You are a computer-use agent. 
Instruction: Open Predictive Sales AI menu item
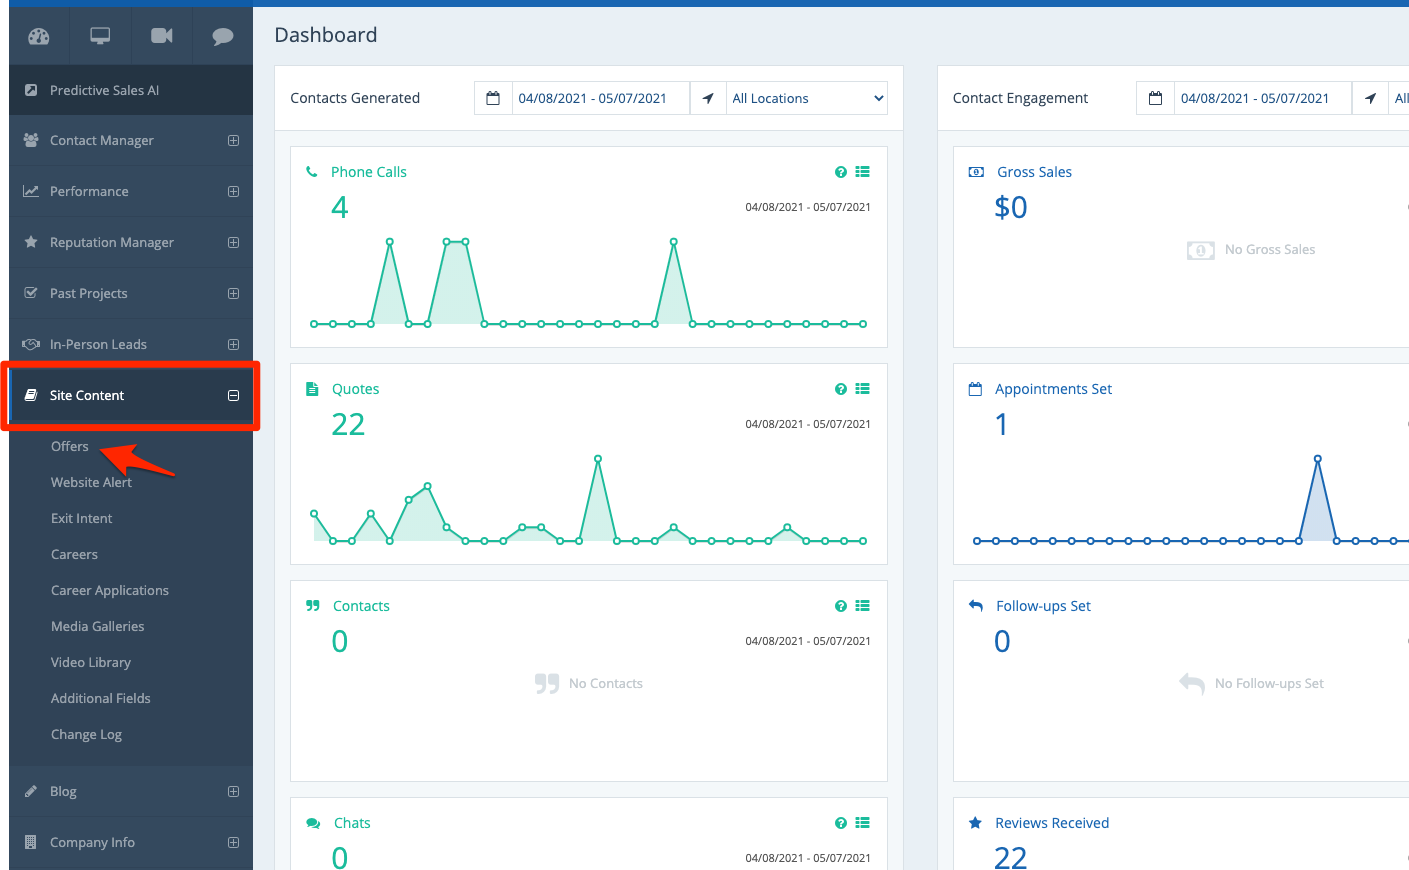click(104, 91)
